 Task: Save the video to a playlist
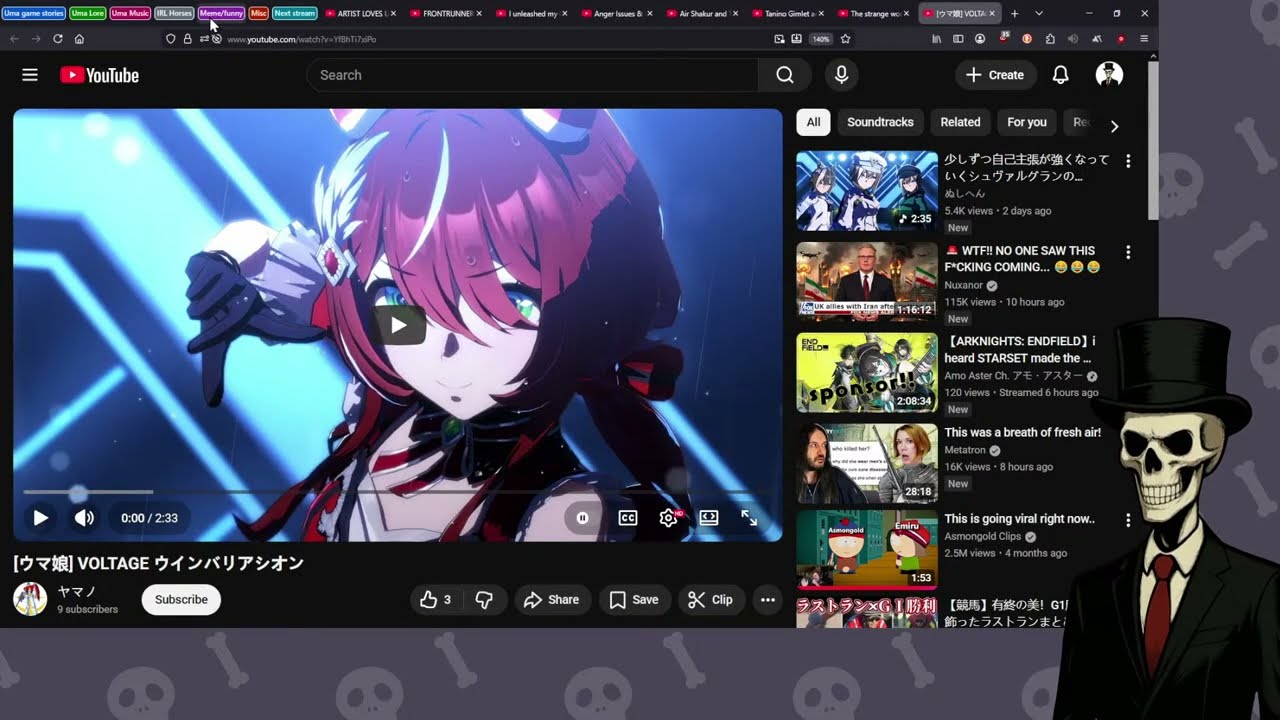[x=634, y=600]
